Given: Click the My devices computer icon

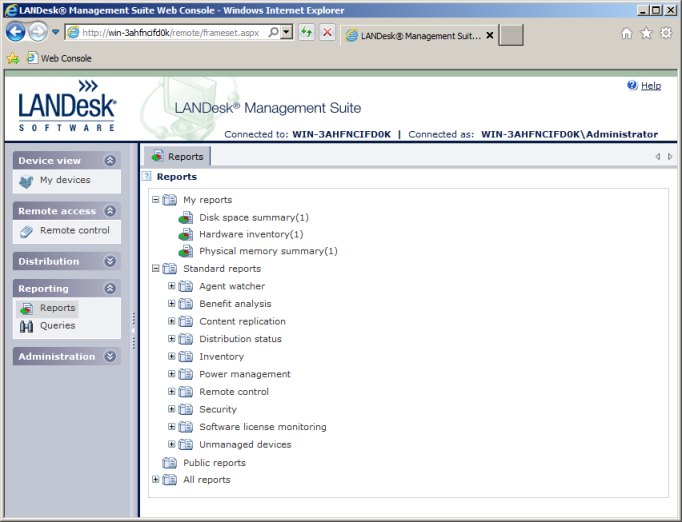Looking at the screenshot, I should (x=26, y=181).
